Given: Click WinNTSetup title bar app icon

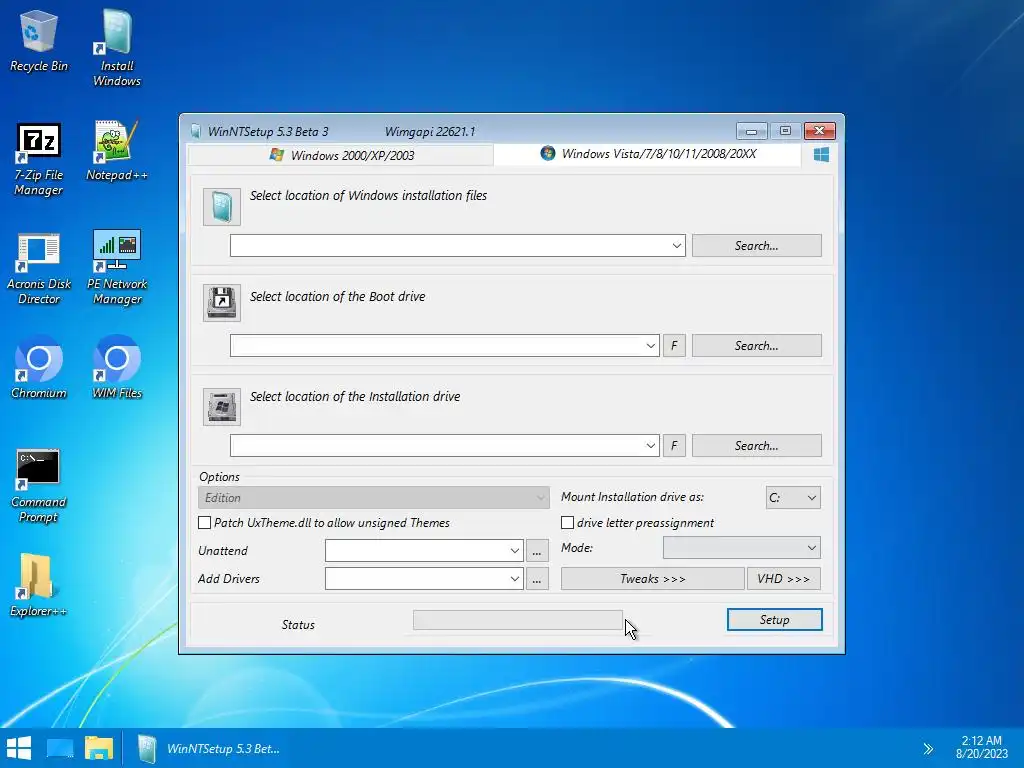Looking at the screenshot, I should click(195, 131).
